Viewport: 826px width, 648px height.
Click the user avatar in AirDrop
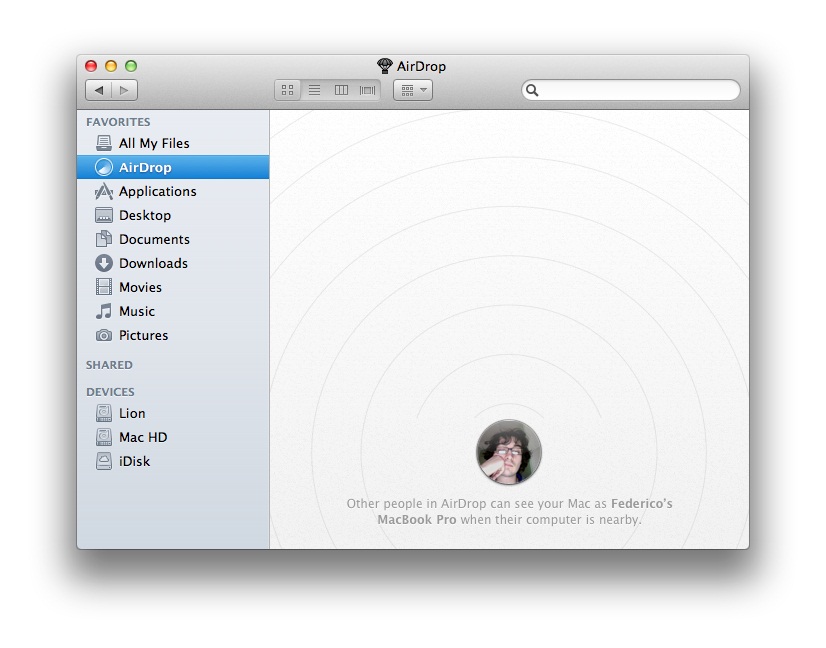509,452
